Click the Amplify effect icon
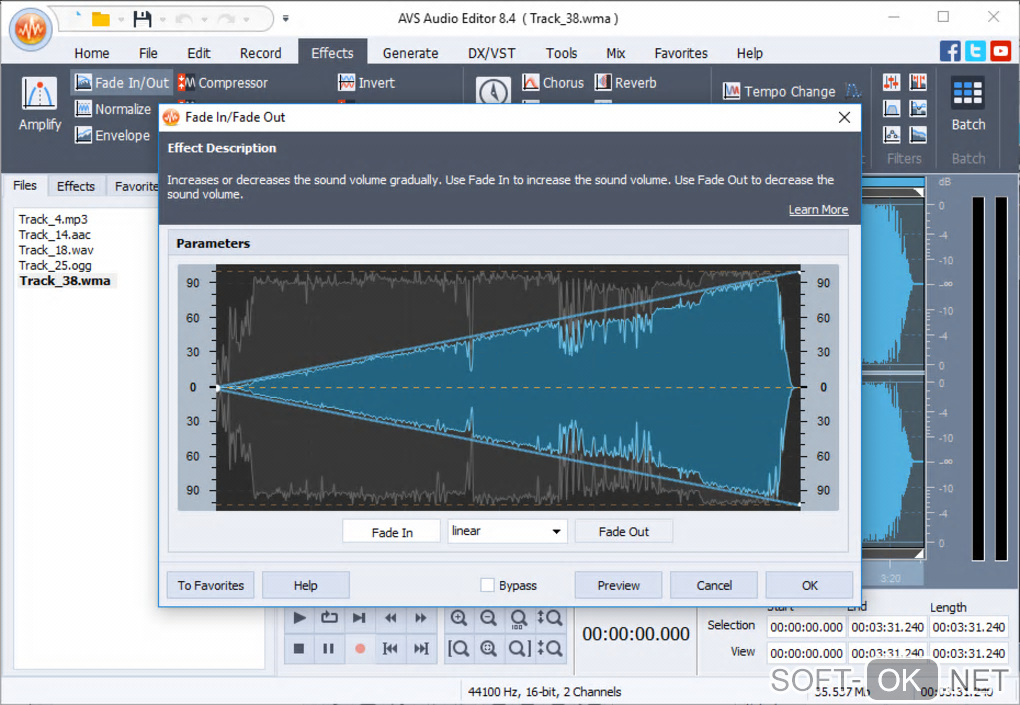 pyautogui.click(x=39, y=103)
